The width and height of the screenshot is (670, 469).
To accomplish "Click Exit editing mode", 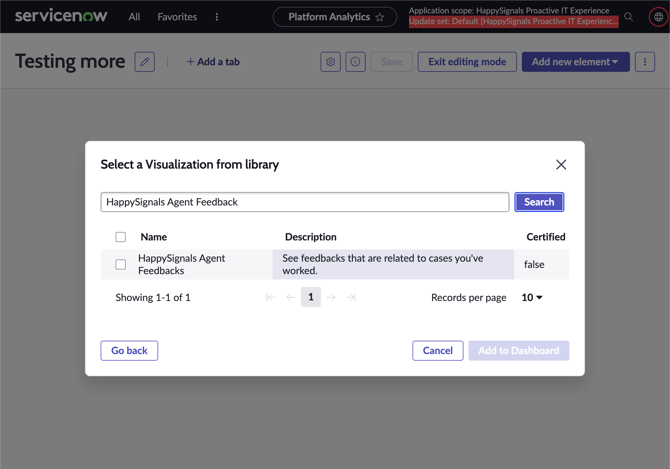I will click(x=467, y=62).
